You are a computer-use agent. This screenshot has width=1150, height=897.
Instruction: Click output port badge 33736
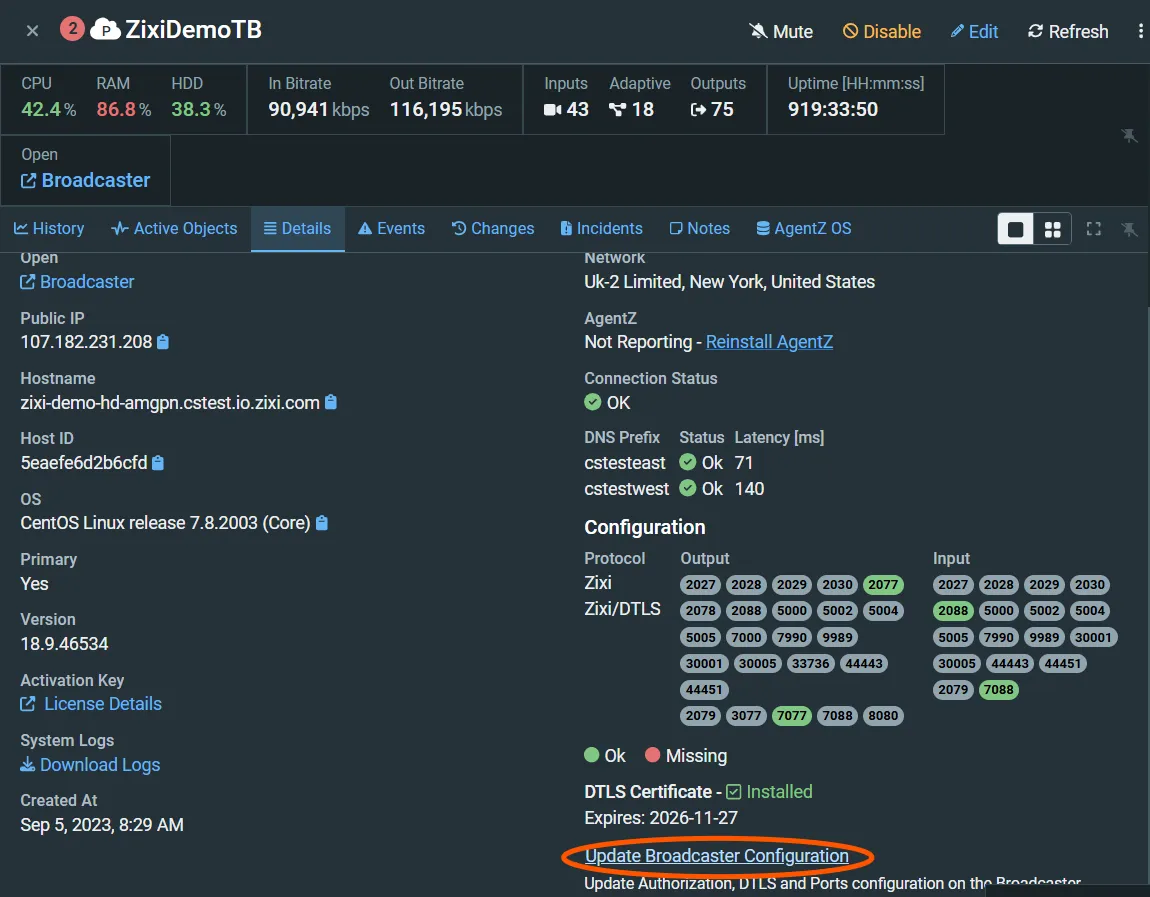810,663
